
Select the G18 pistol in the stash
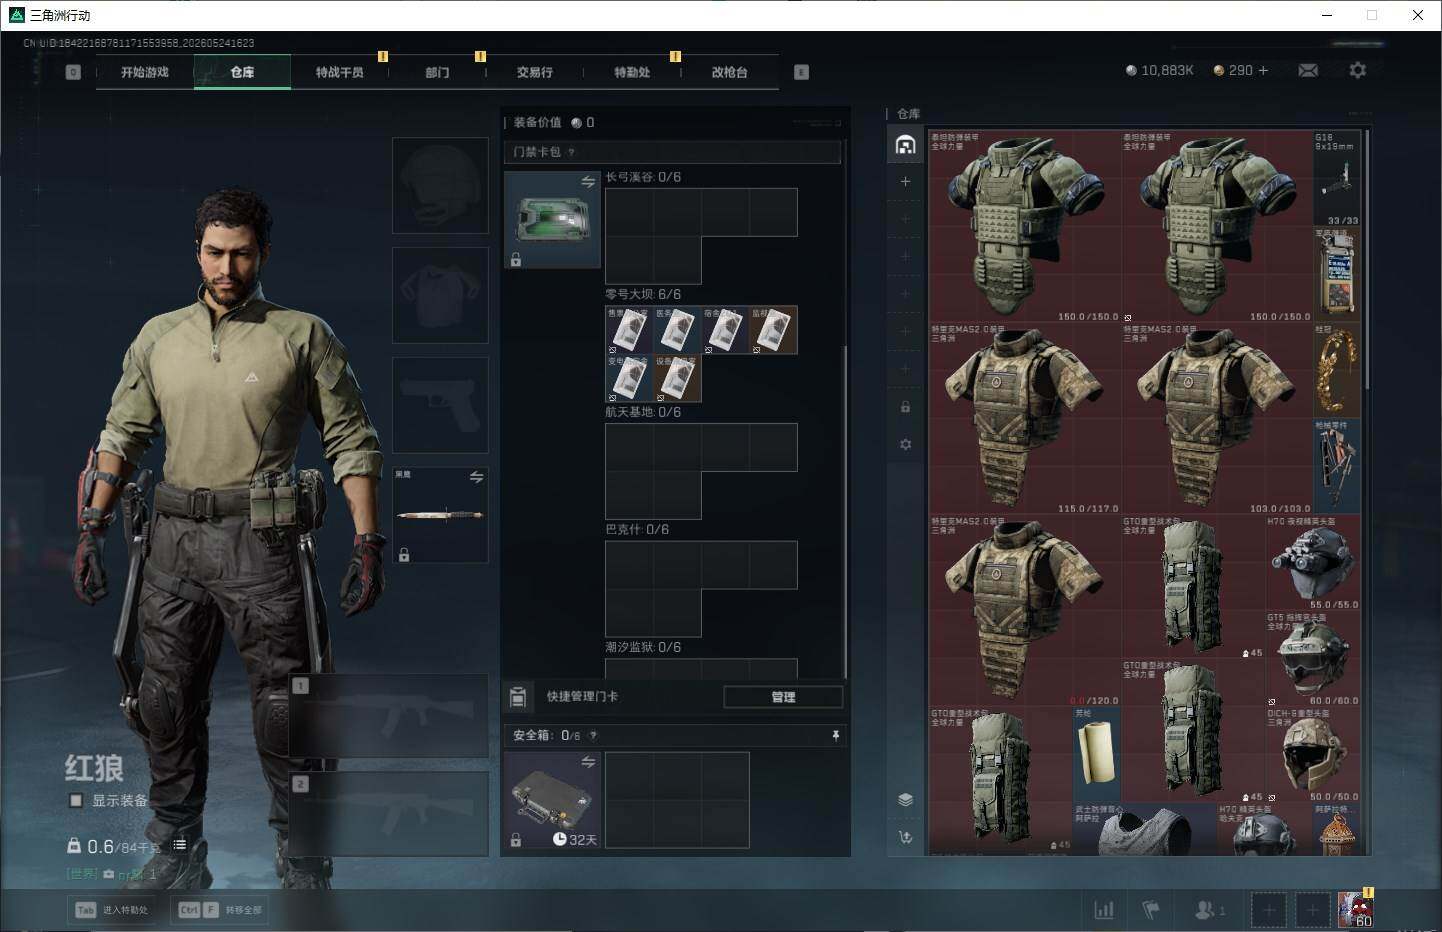coord(1337,178)
